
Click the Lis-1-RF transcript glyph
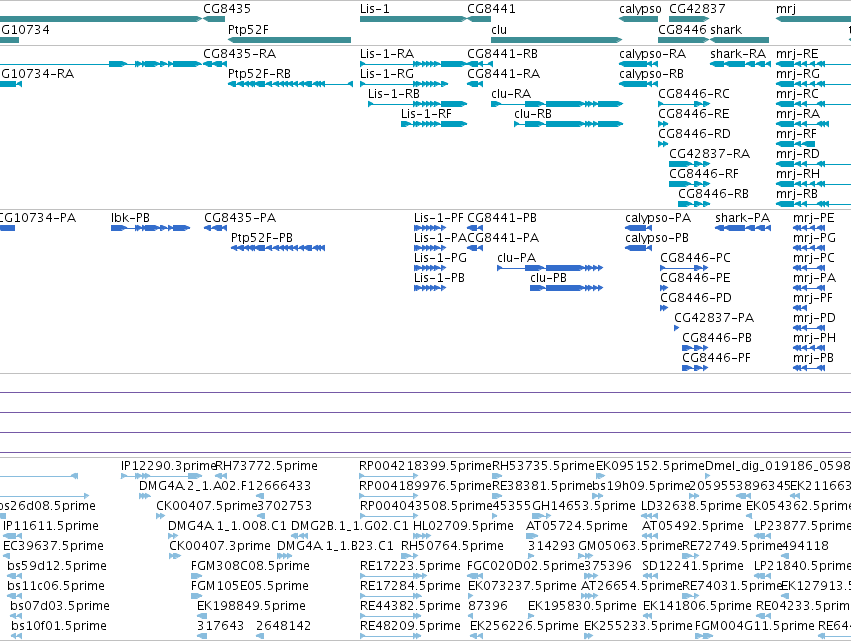click(x=434, y=124)
